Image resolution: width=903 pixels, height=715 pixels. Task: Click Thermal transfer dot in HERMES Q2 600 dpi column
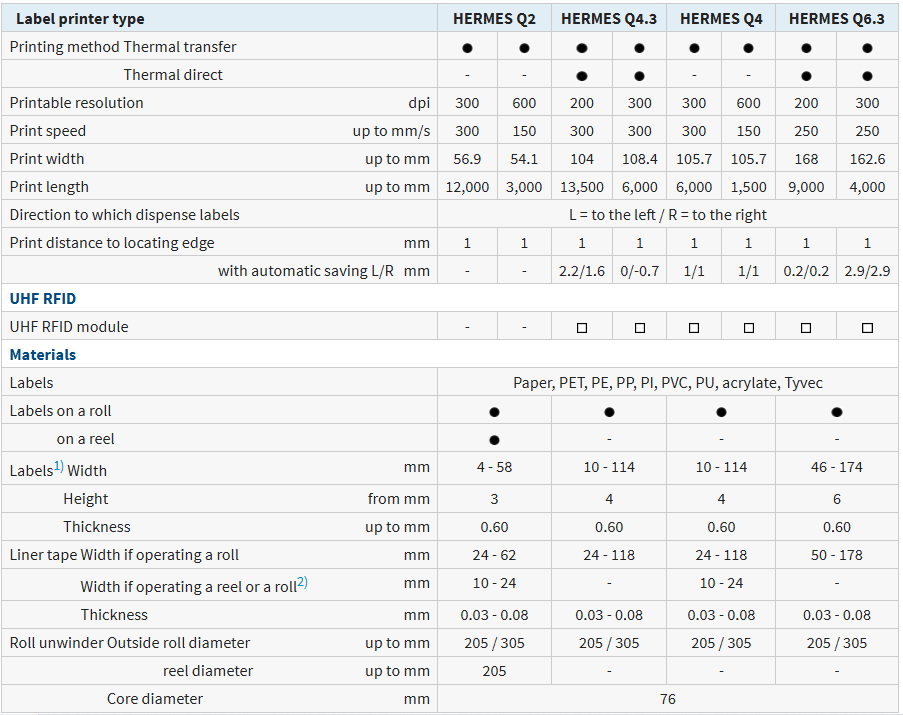point(524,48)
